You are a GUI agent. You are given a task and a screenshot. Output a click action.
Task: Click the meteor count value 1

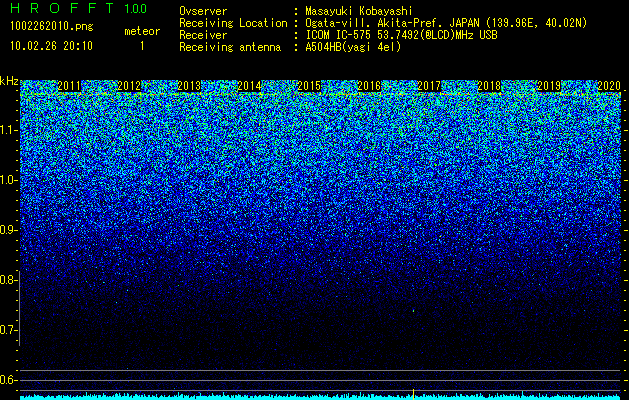[x=142, y=46]
